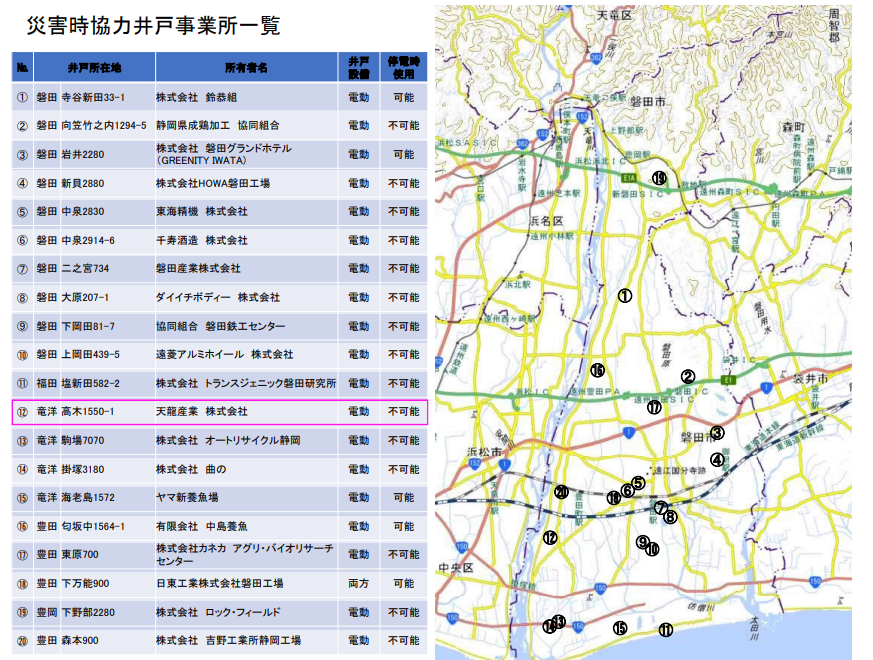Click owner '株式会社 ロック・フィールド'

[218, 613]
